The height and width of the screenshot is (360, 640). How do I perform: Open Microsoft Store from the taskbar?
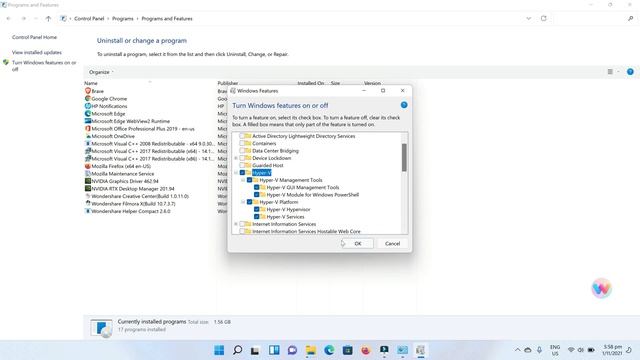click(347, 350)
